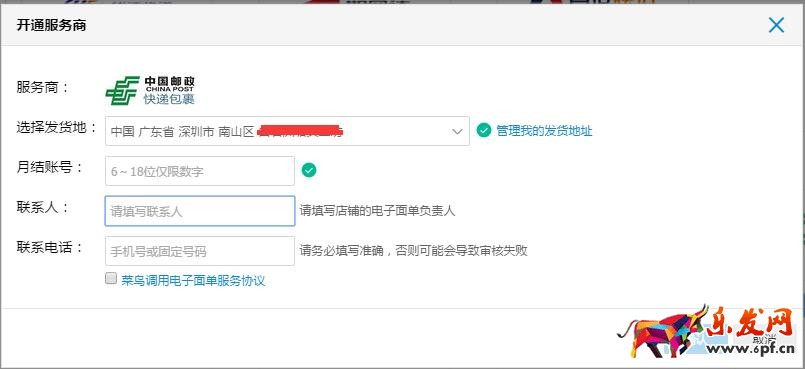The width and height of the screenshot is (805, 369).
Task: Close the 开通服务商 dialog with X
Action: pyautogui.click(x=776, y=25)
